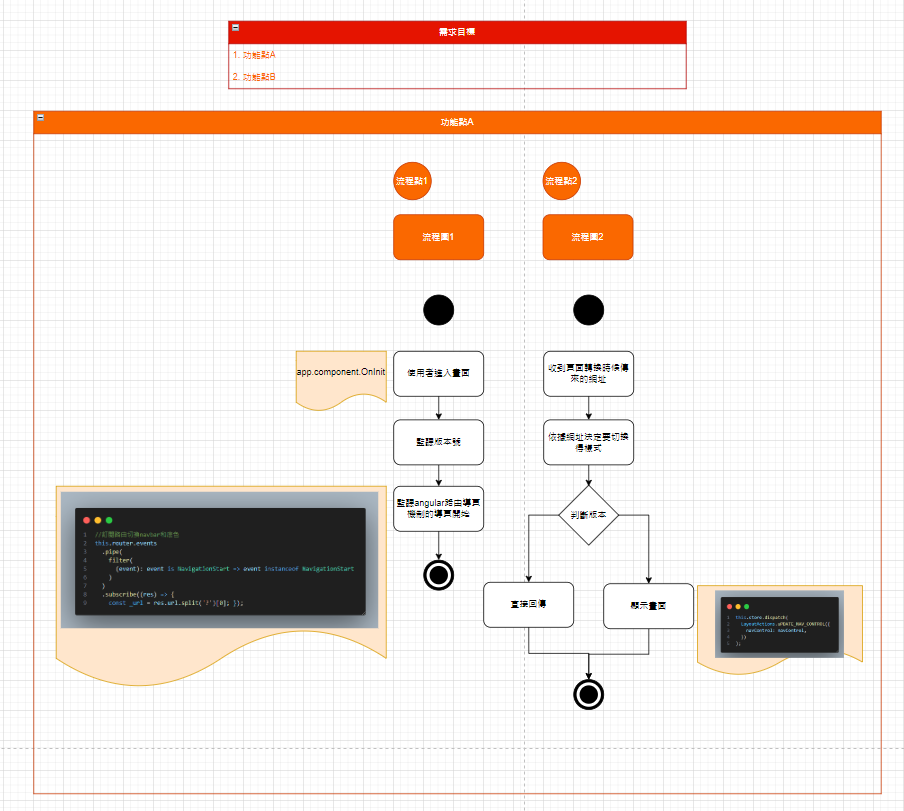
Task: Select the 判斷版本 decision diamond
Action: click(x=589, y=515)
